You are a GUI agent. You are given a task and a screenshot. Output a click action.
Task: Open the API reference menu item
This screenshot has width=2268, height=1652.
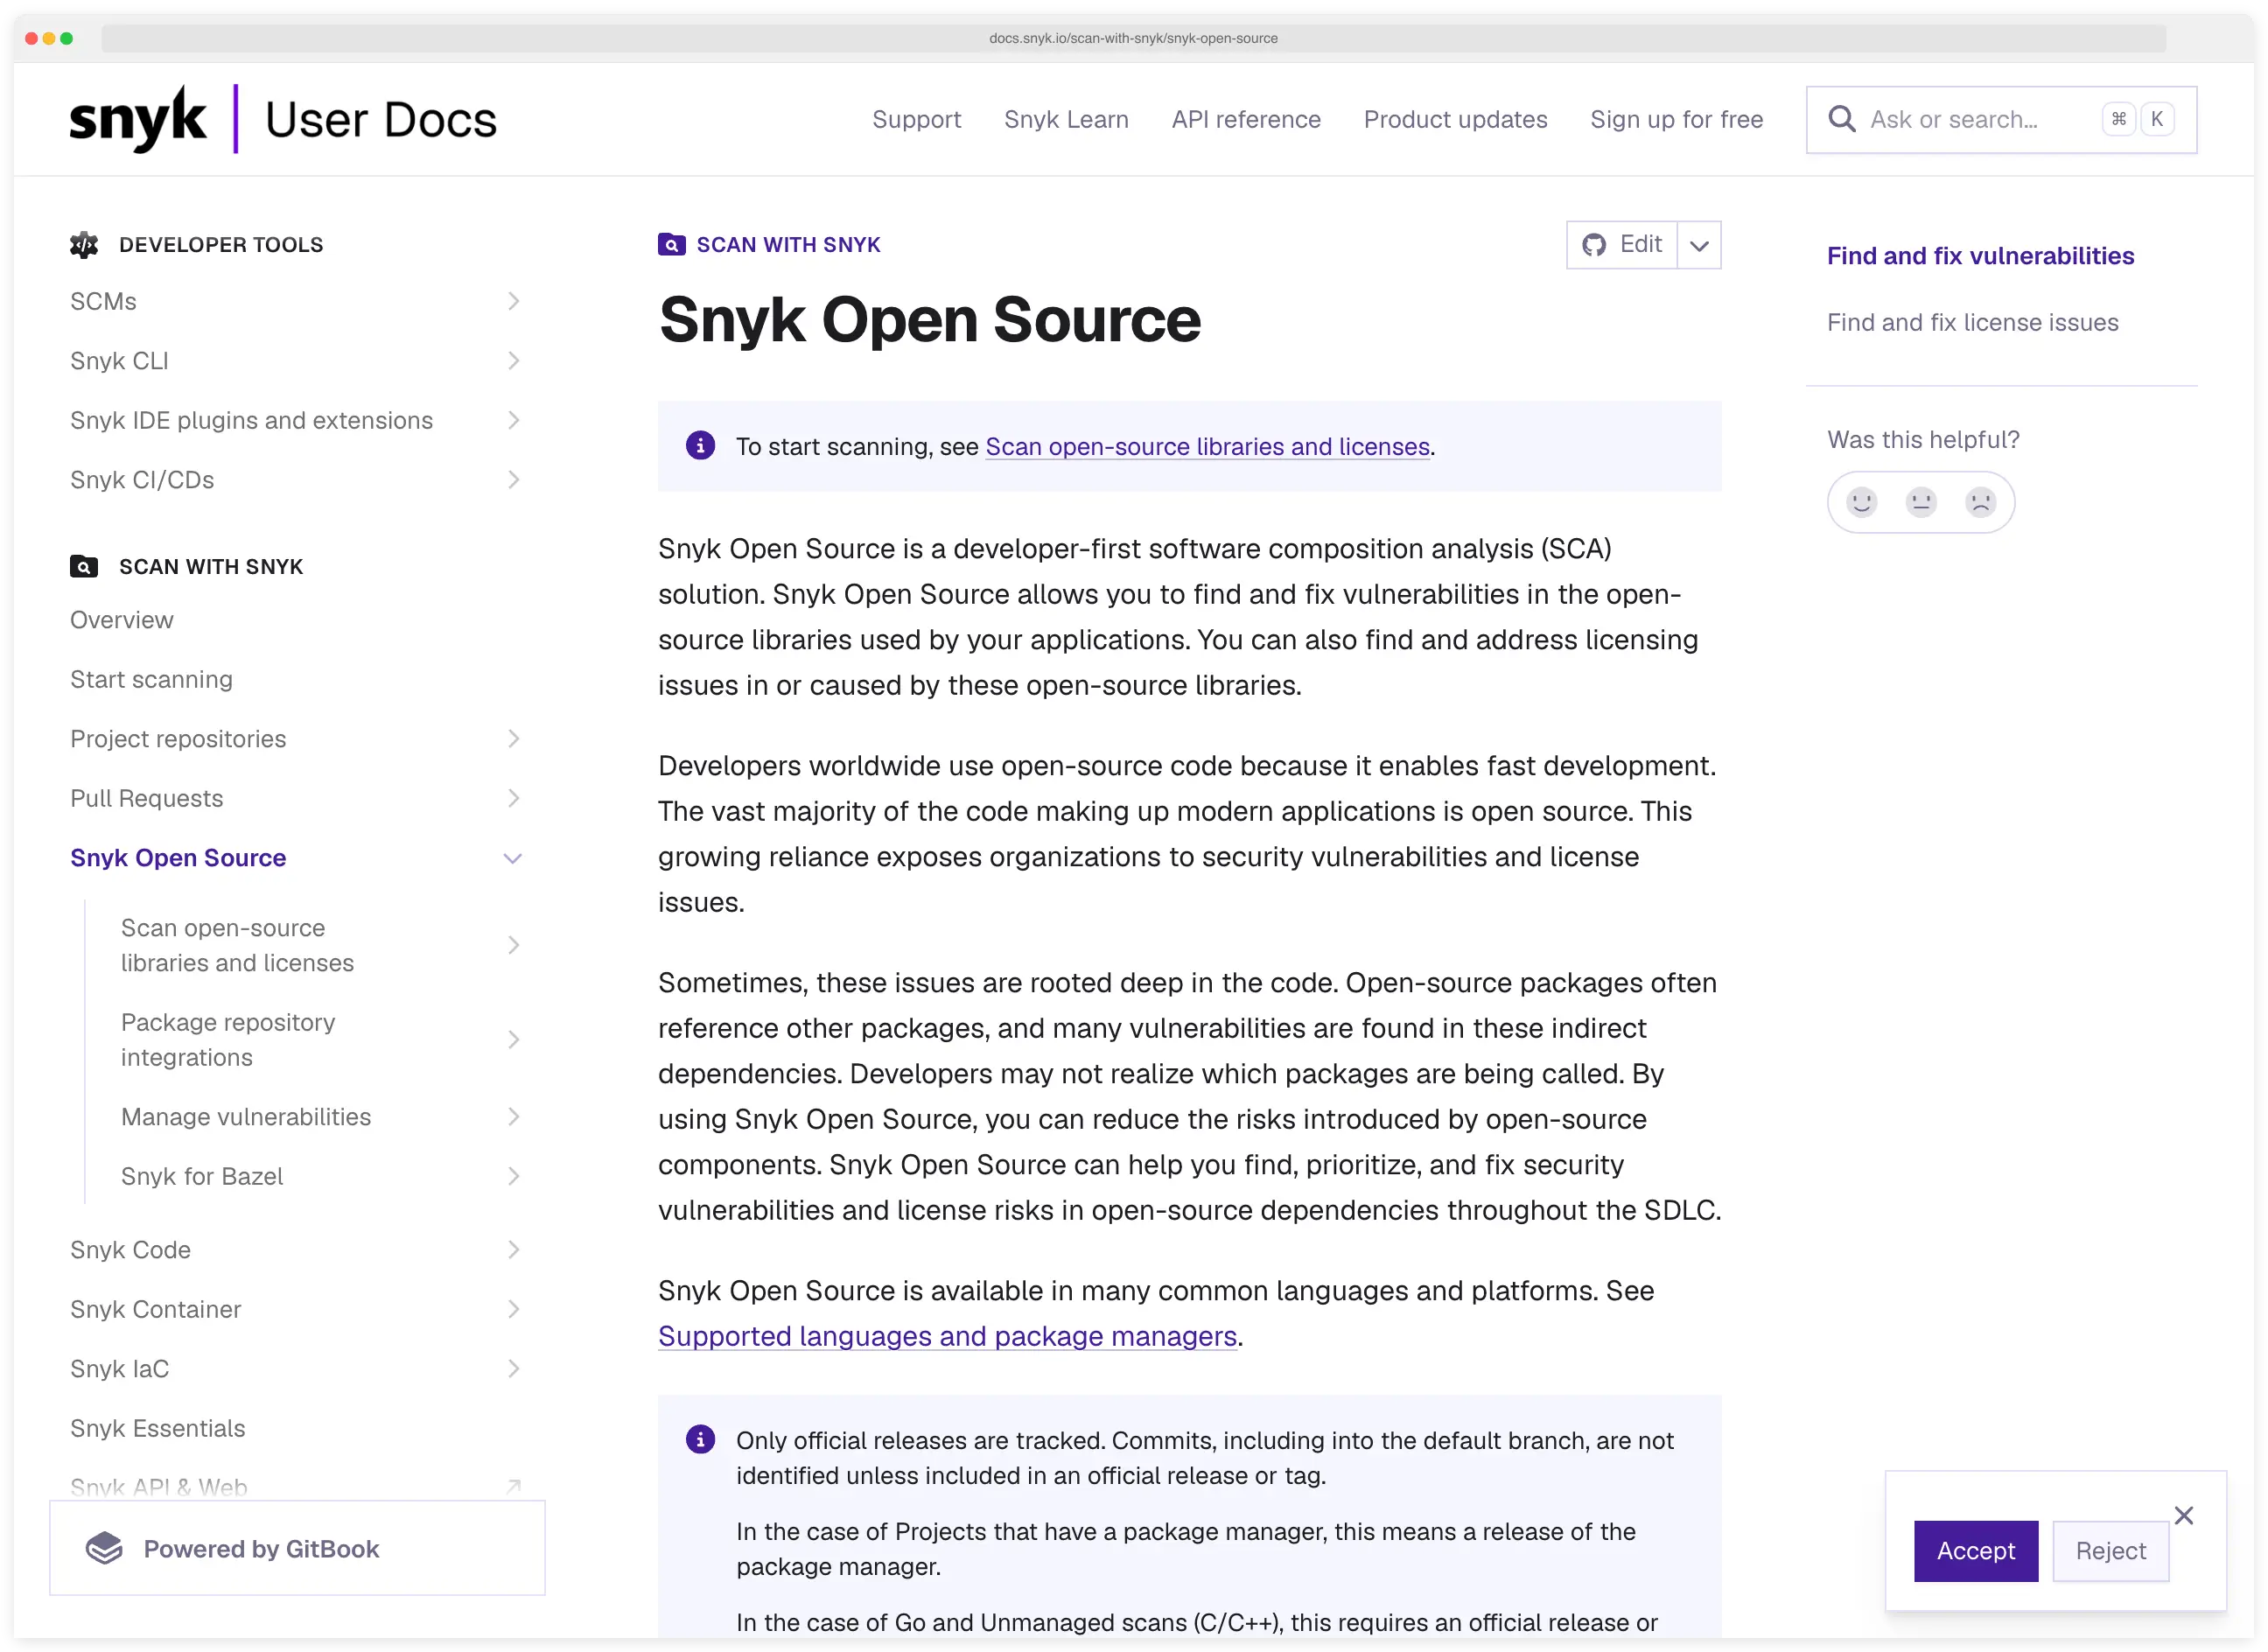[x=1245, y=119]
